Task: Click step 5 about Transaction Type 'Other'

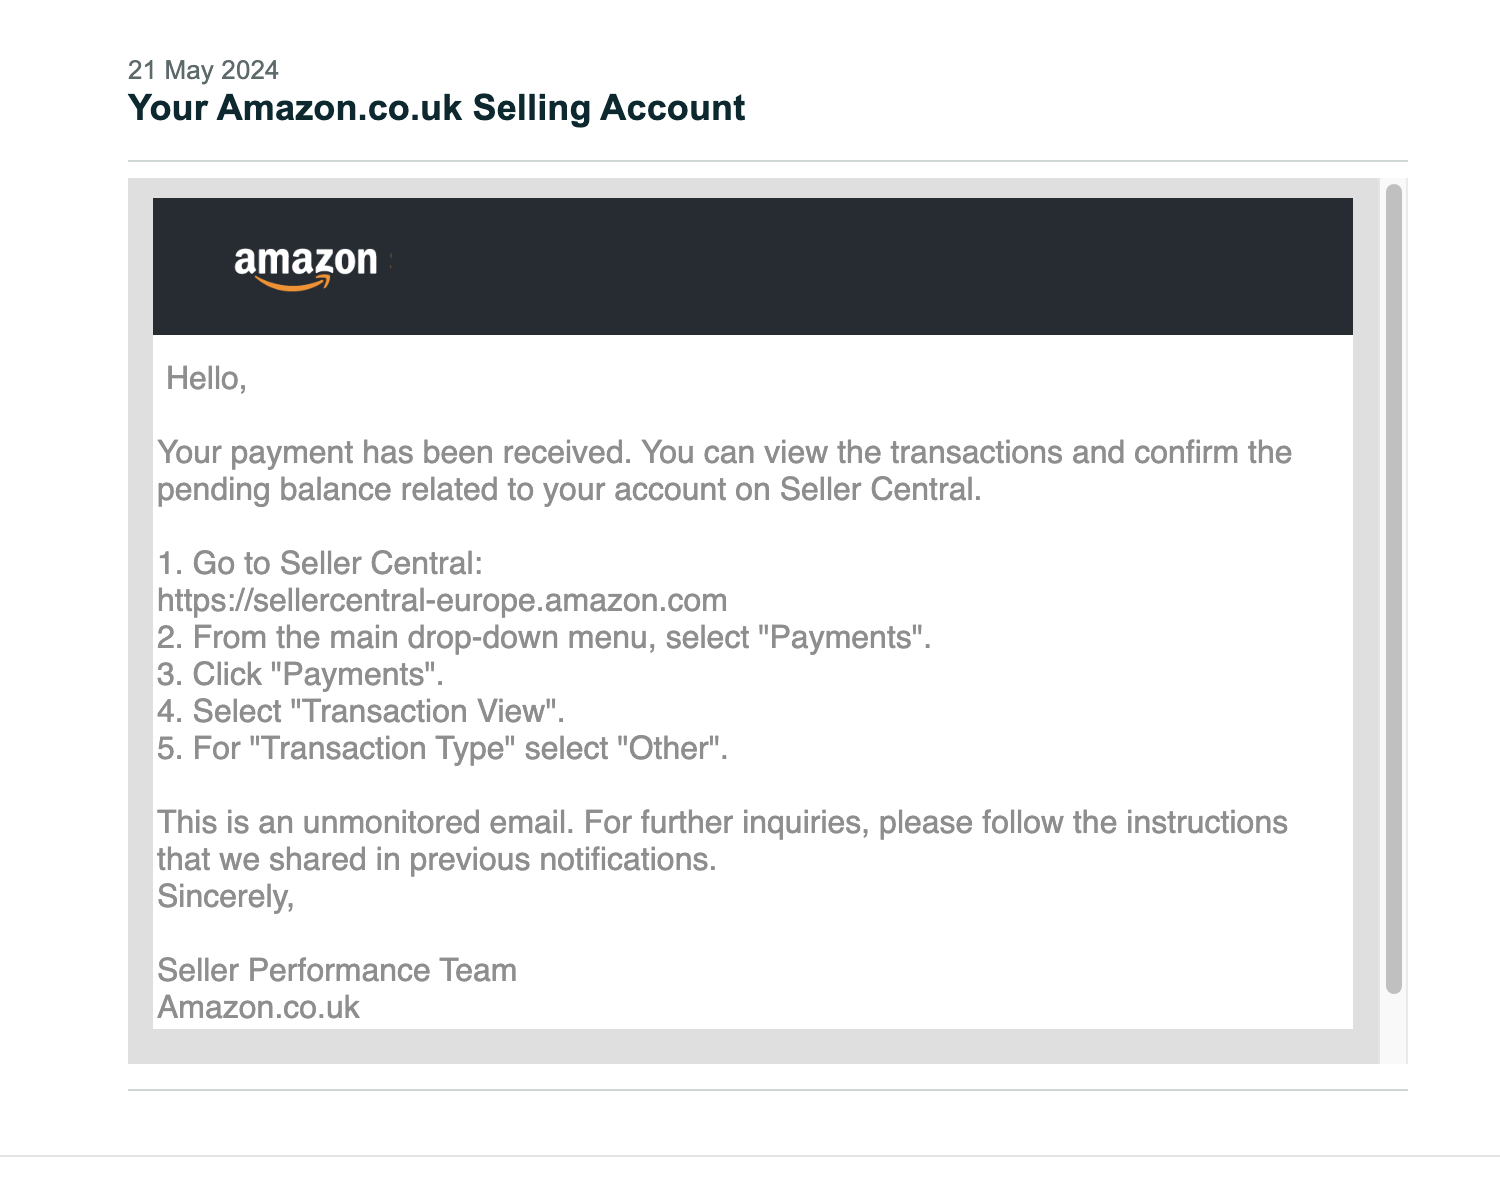Action: 442,748
